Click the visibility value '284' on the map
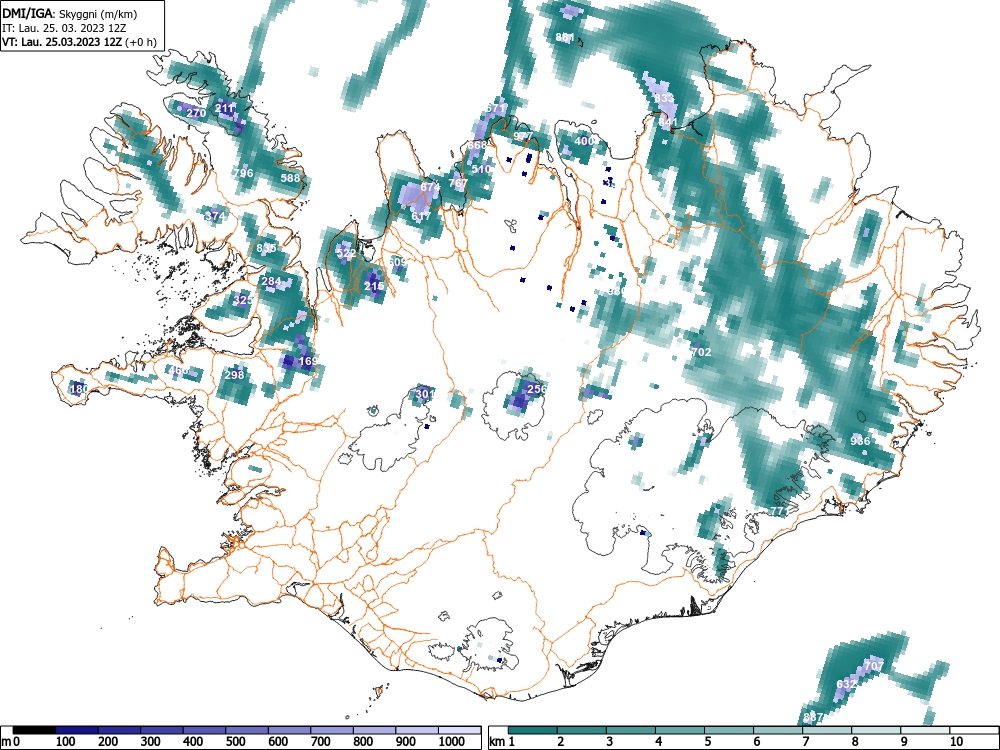1000x750 pixels. coord(272,281)
